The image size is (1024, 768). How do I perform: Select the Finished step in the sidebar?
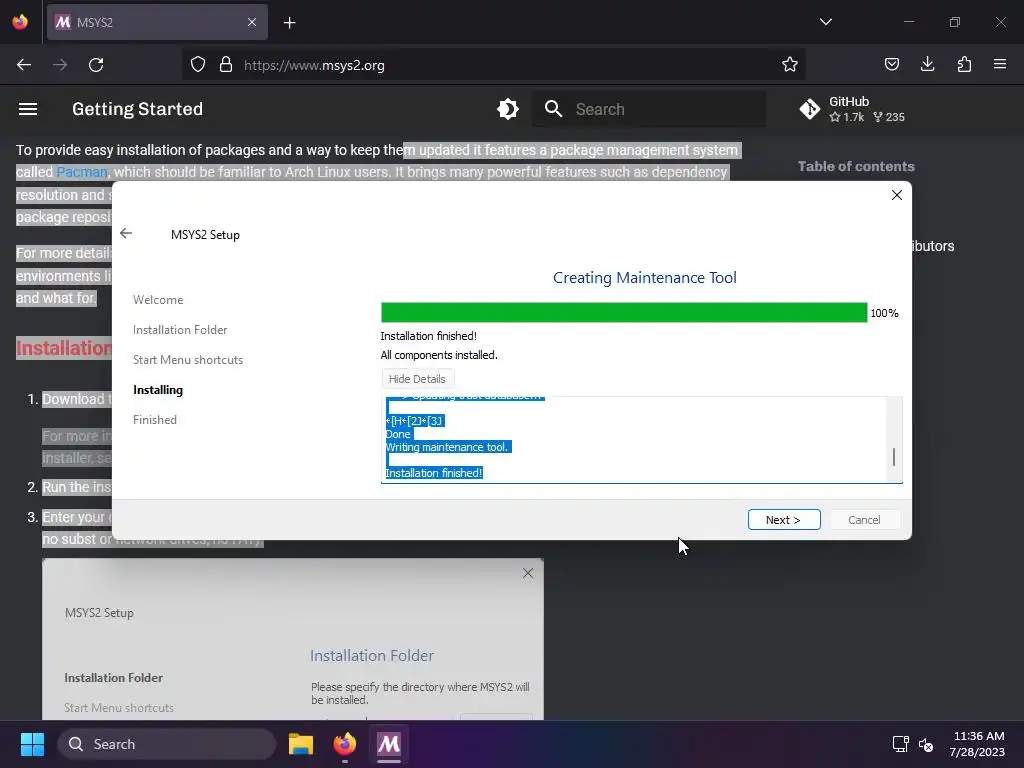(x=155, y=420)
